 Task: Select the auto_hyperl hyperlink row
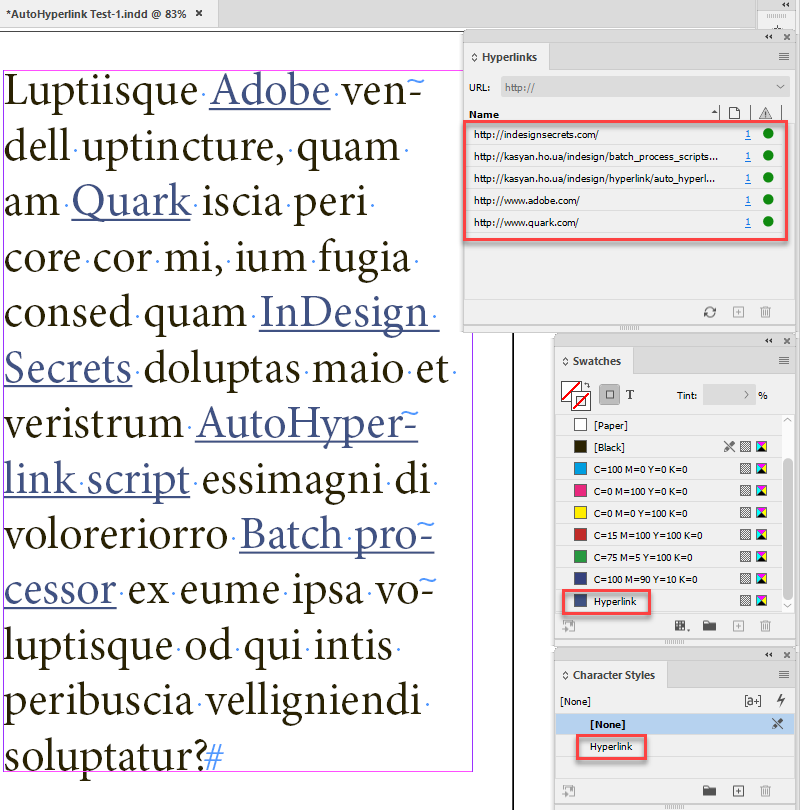tap(625, 178)
